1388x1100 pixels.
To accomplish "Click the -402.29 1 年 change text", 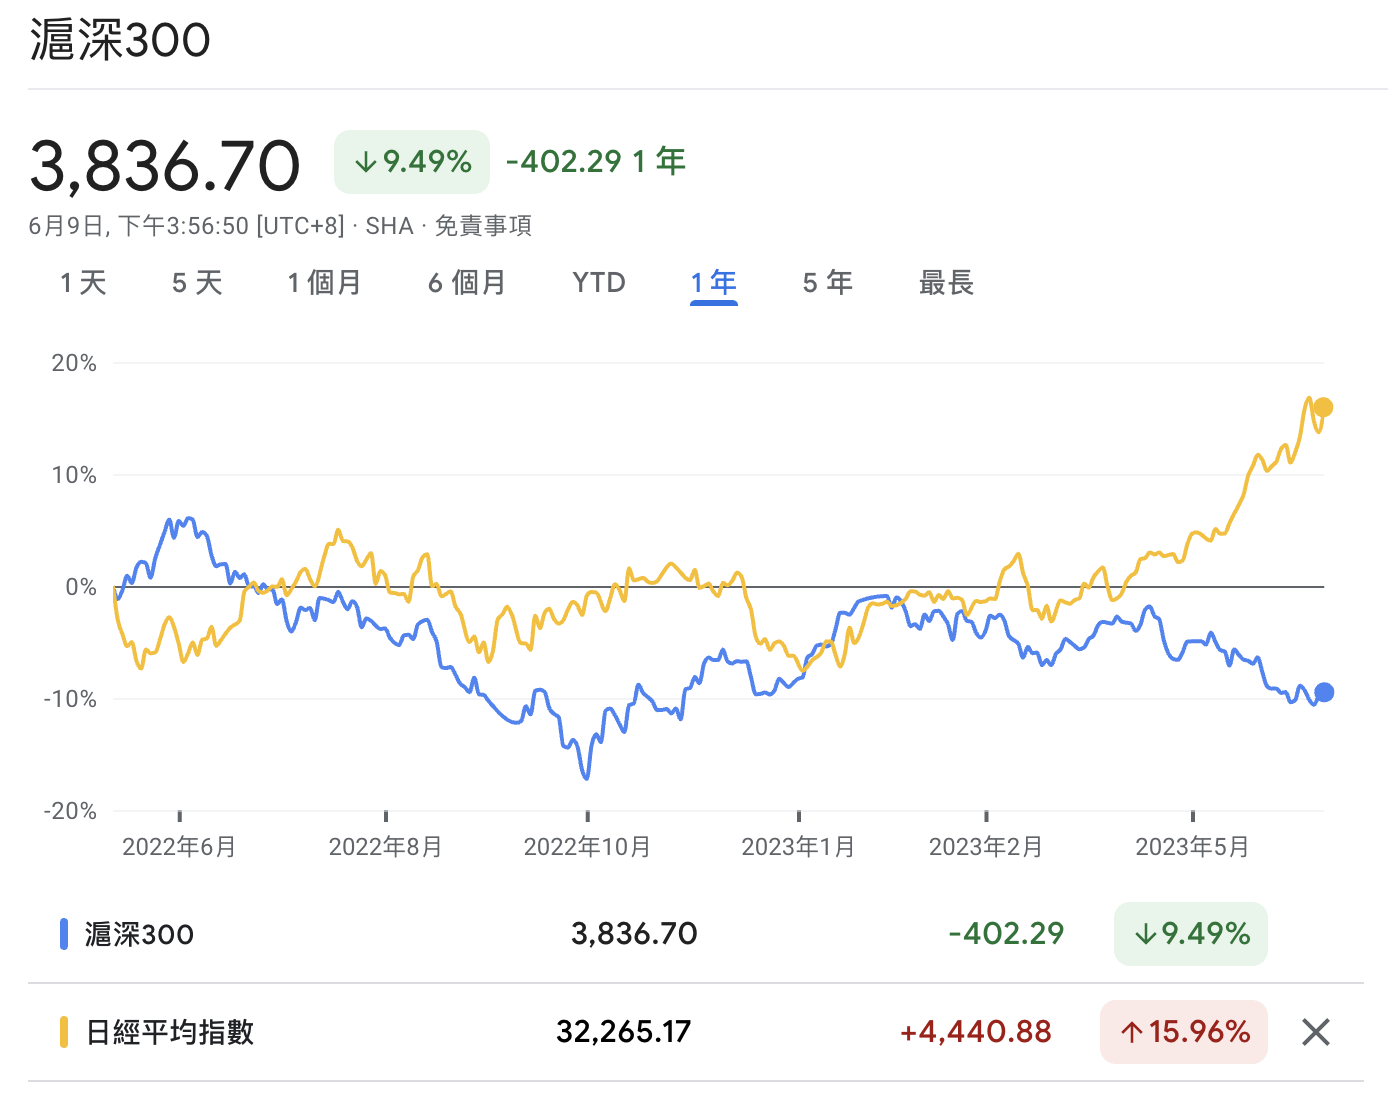I will (596, 161).
